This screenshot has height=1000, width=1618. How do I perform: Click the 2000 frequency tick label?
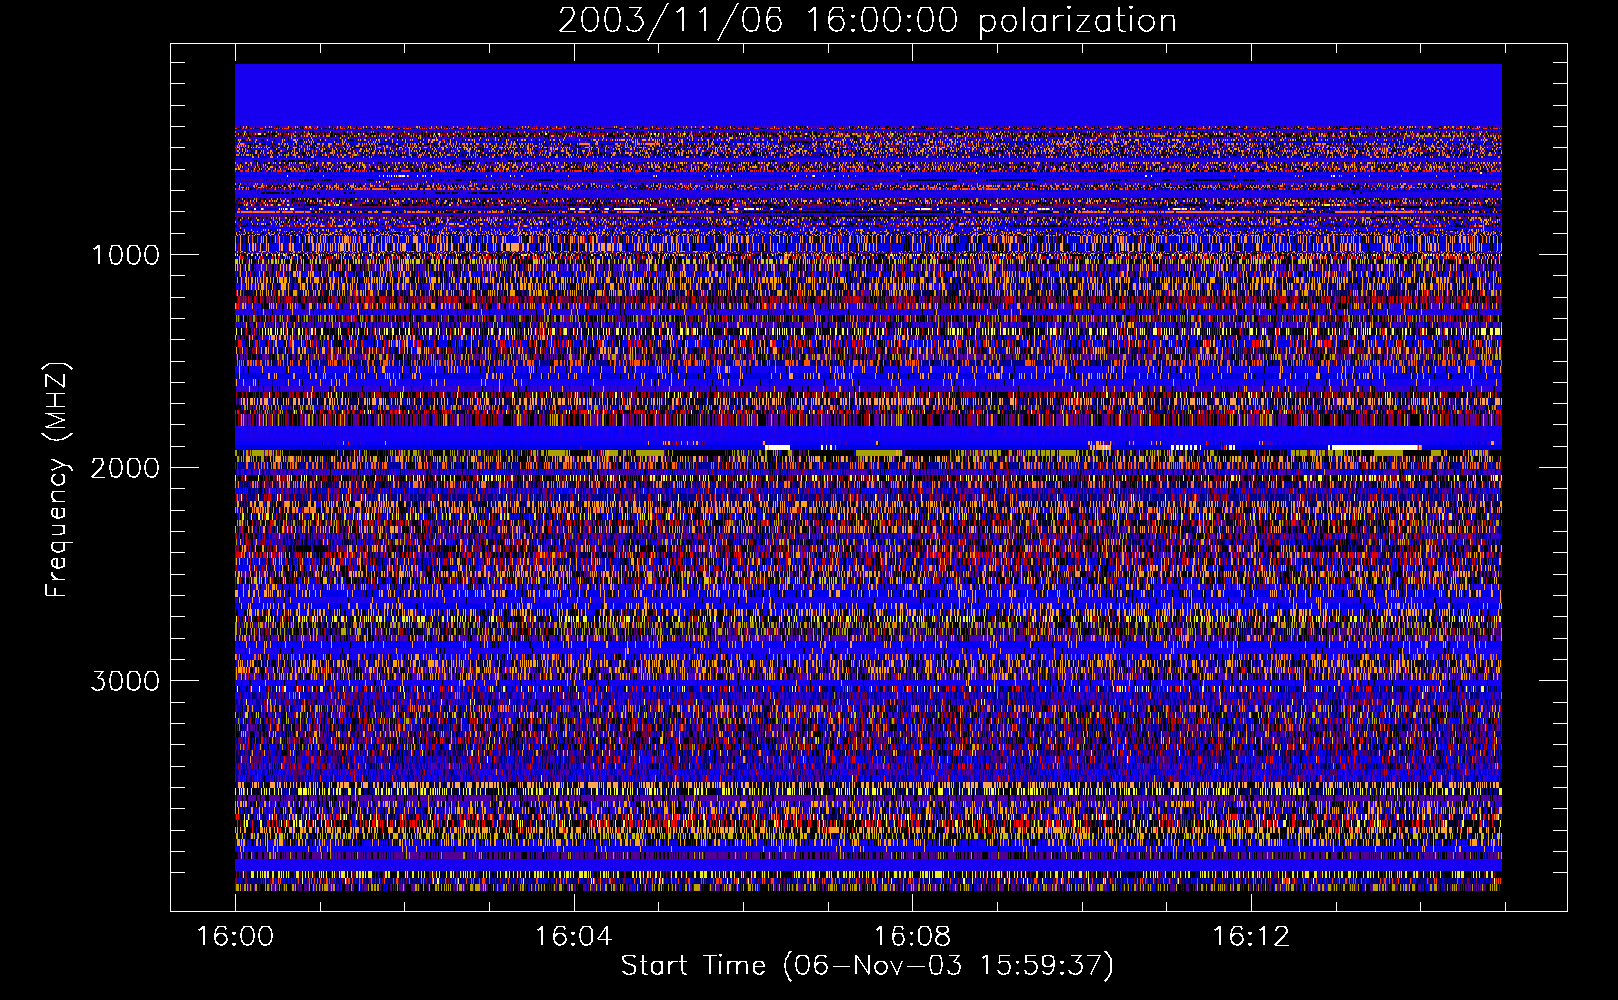tap(125, 468)
